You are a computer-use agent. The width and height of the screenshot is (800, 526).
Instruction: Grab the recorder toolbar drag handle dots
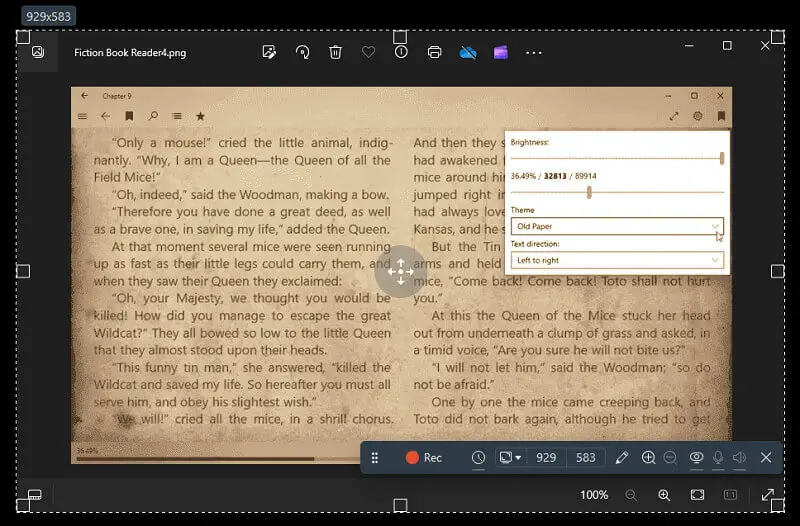click(374, 458)
